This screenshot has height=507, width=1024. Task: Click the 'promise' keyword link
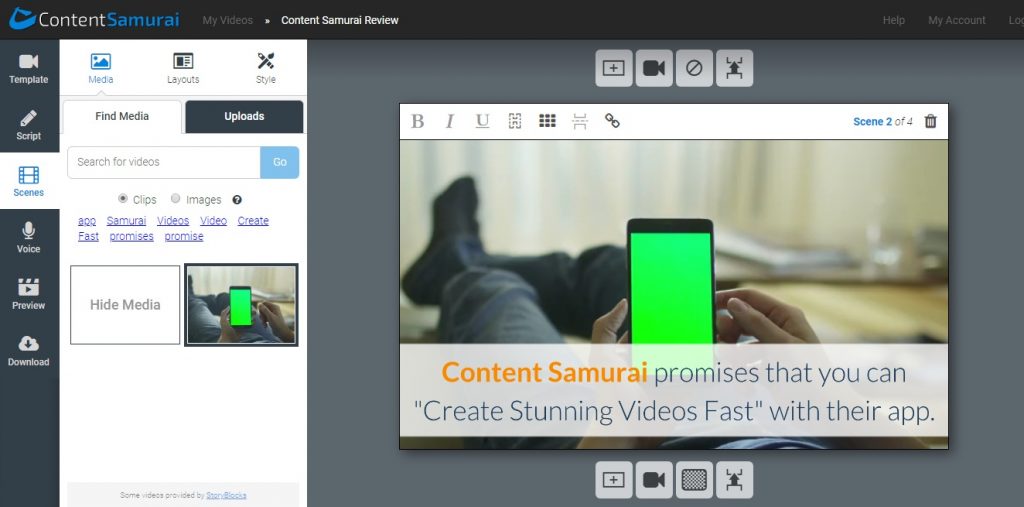pyautogui.click(x=184, y=237)
